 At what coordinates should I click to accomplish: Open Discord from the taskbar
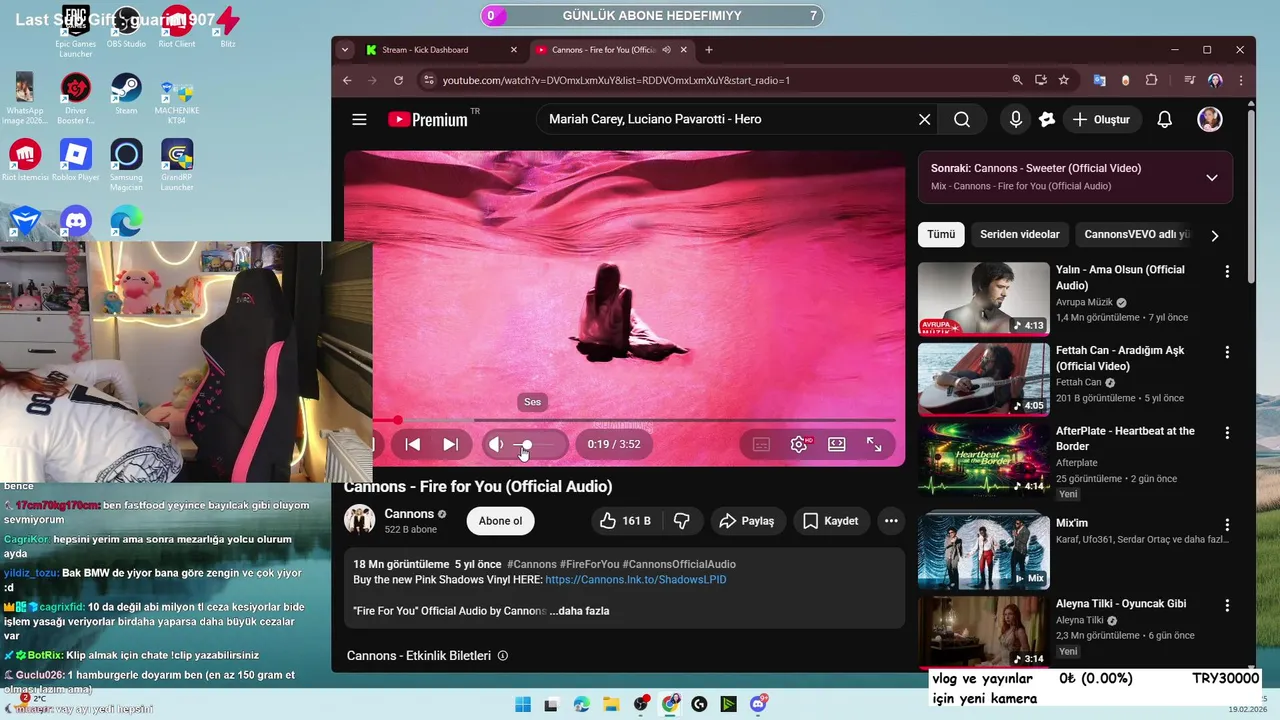759,705
